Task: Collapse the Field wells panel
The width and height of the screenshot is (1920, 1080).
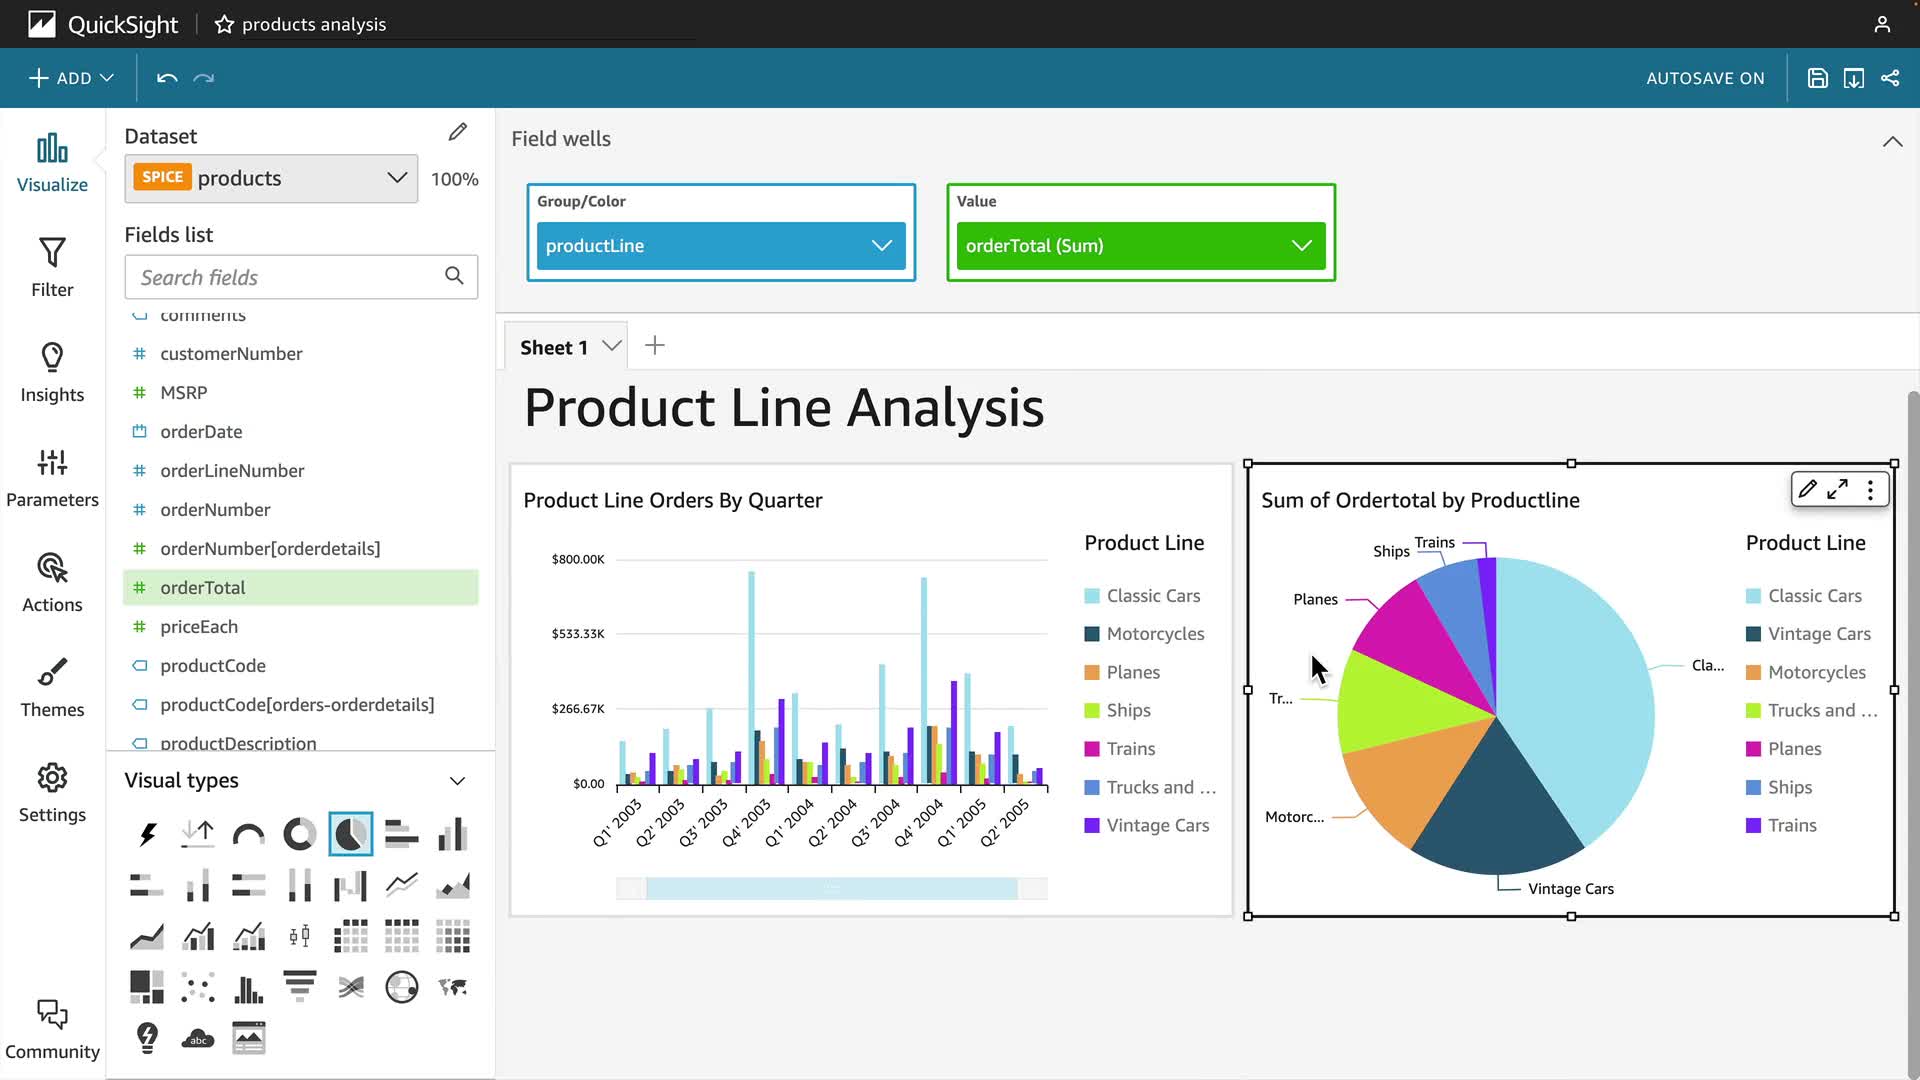Action: click(1892, 142)
